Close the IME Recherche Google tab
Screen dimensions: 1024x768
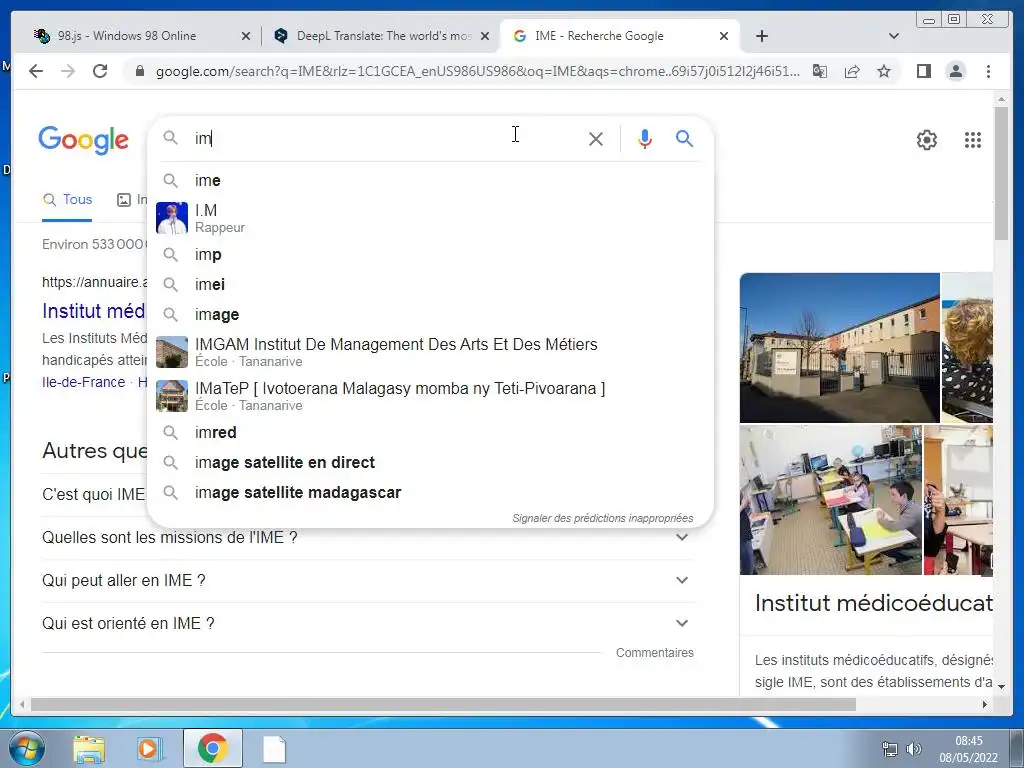pos(724,36)
